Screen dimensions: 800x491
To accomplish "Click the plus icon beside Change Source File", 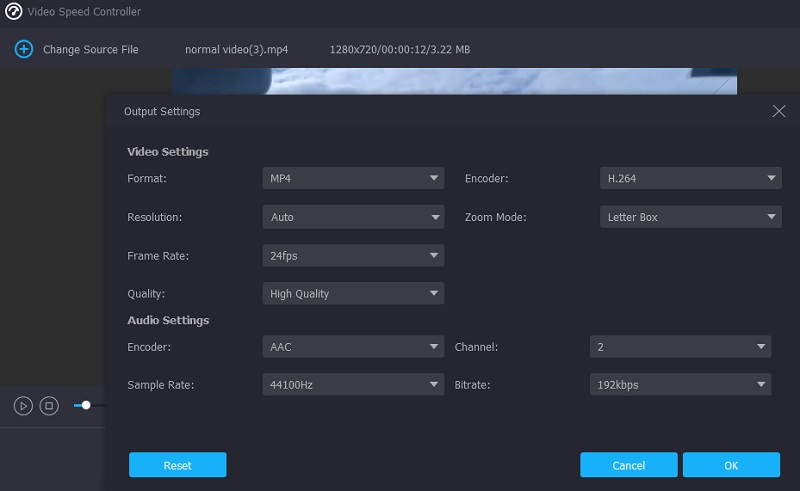I will point(23,49).
